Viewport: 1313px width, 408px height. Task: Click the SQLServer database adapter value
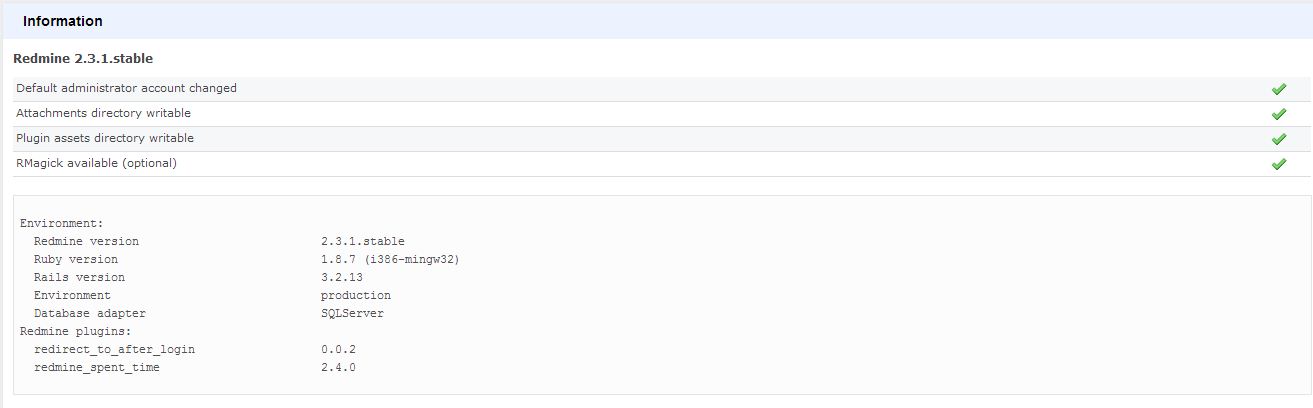[352, 314]
